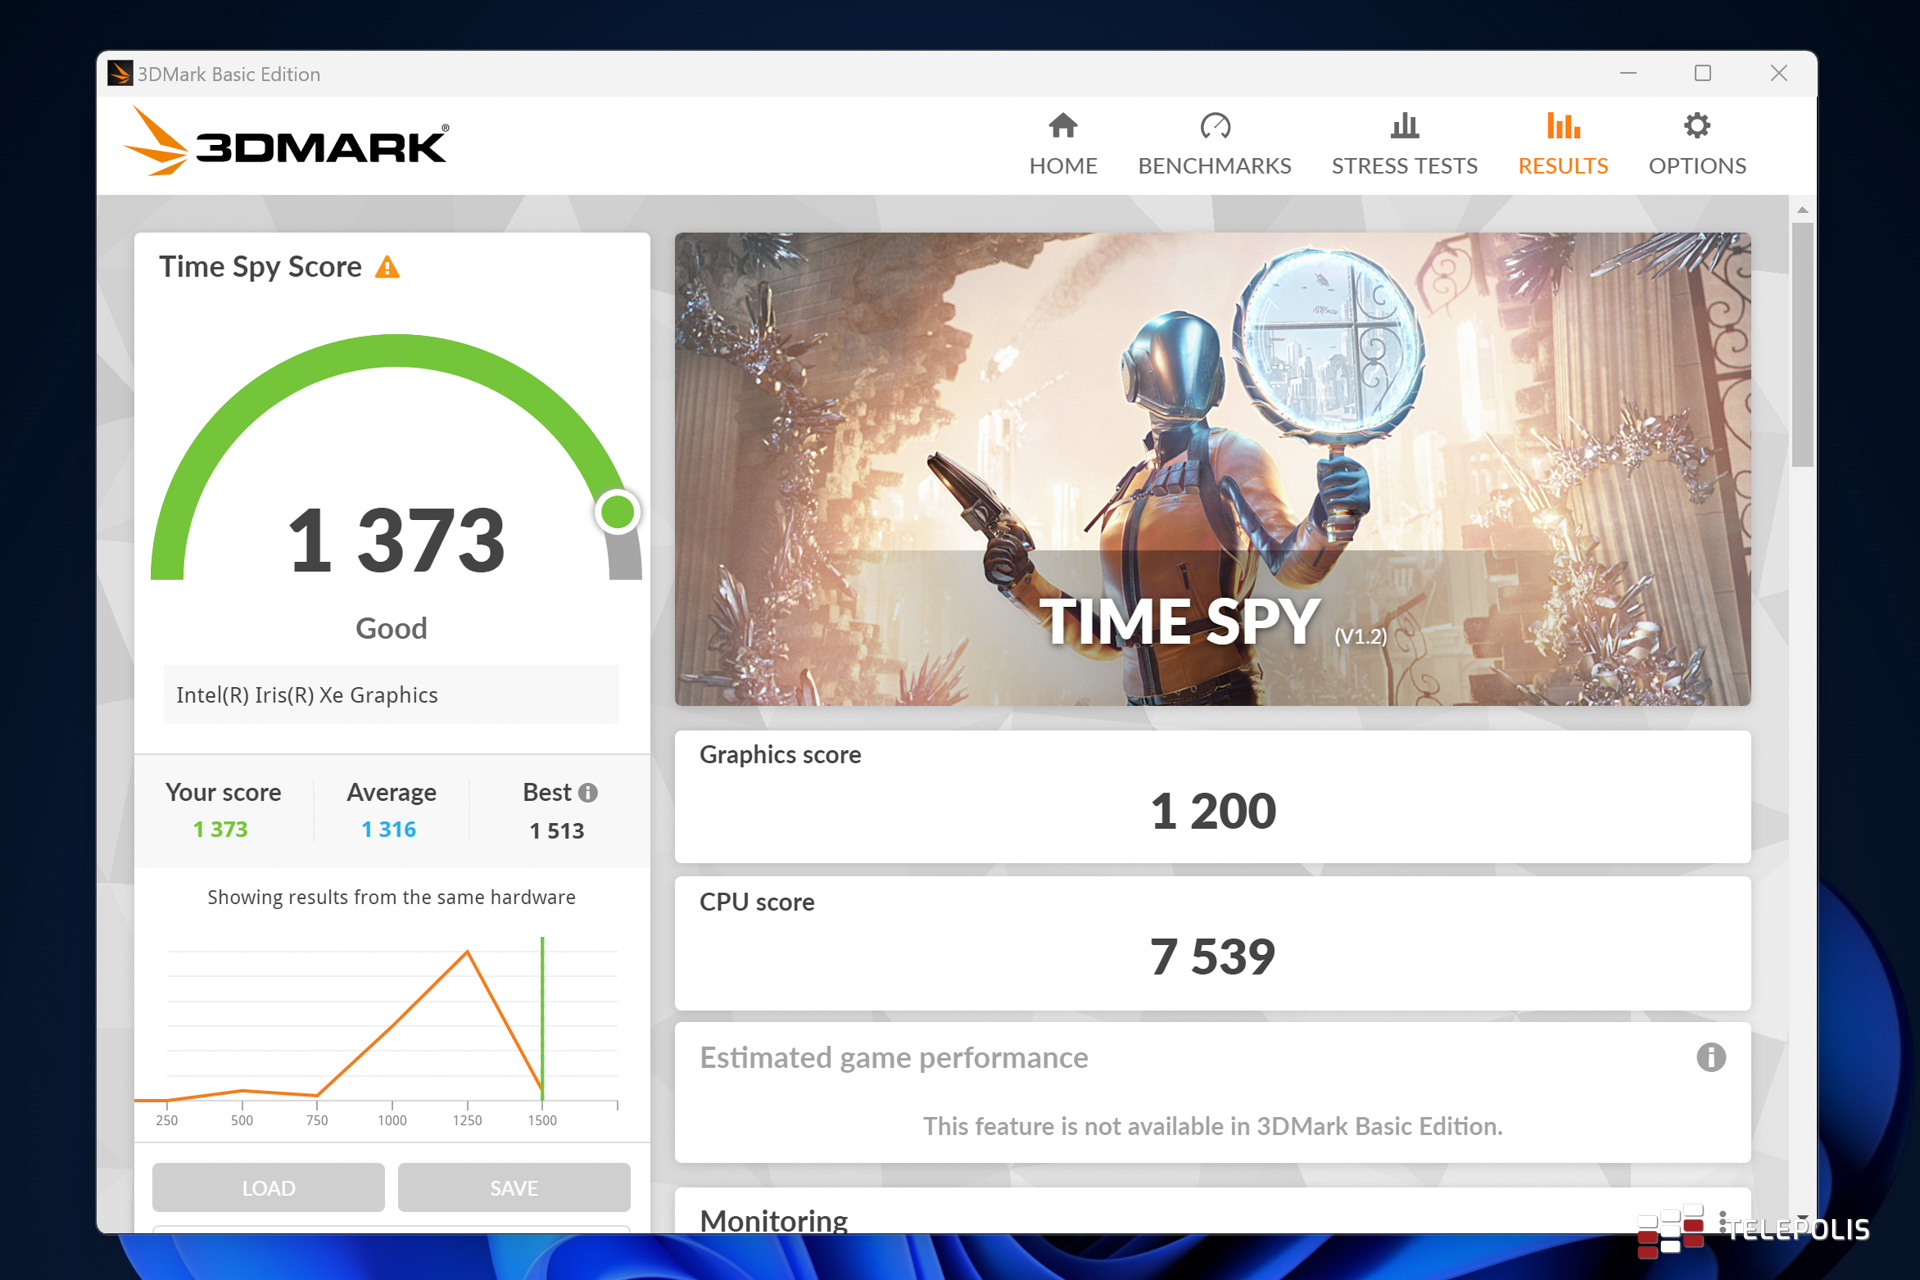Click the info icon beside Best score
The height and width of the screenshot is (1280, 1920).
click(588, 793)
